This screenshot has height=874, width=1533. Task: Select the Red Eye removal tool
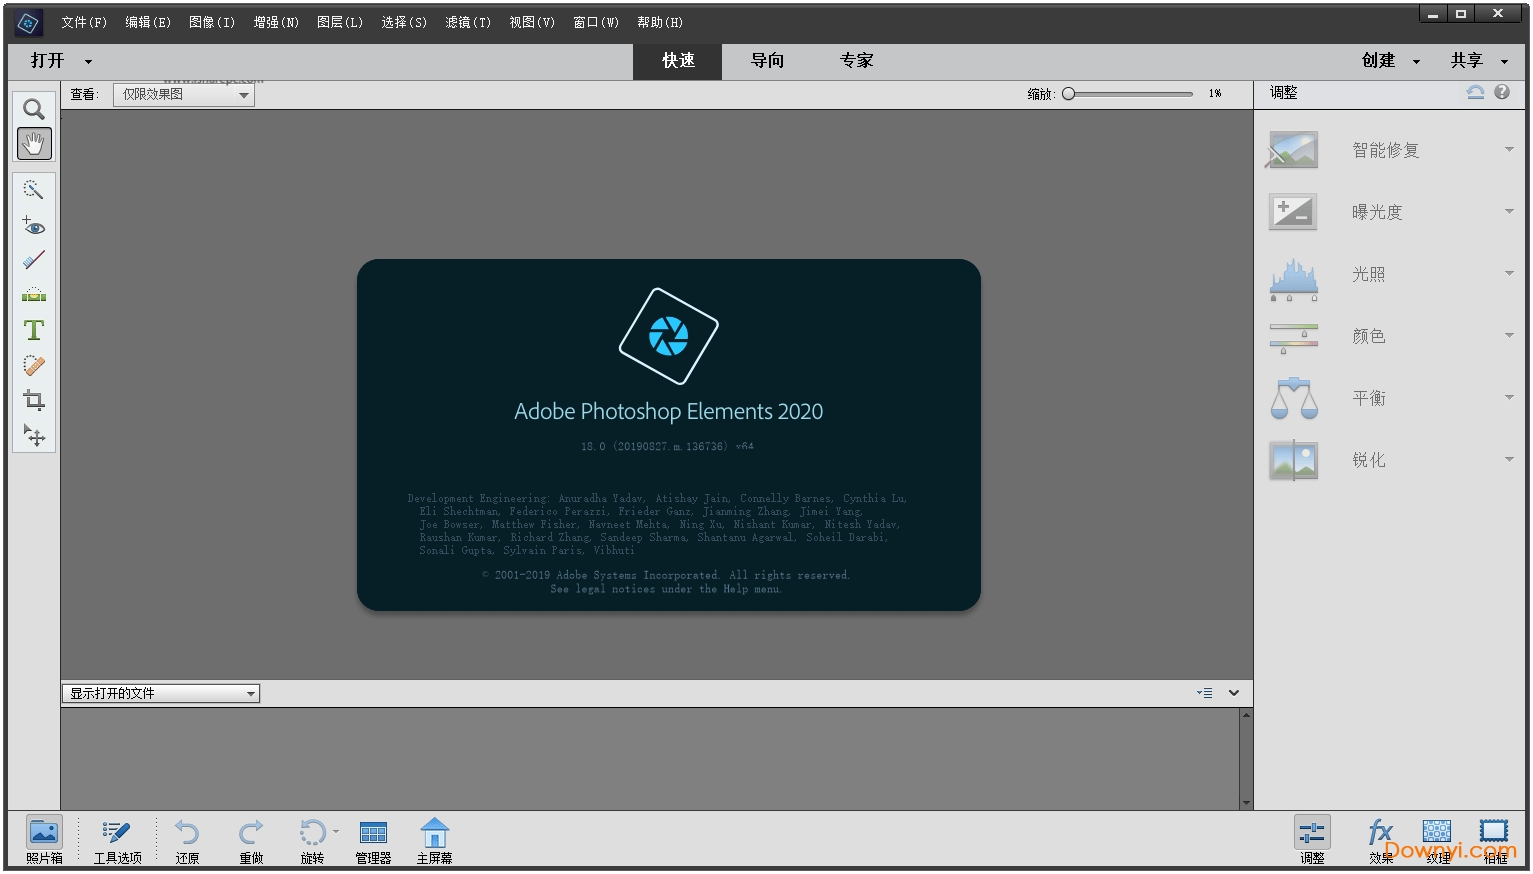(33, 227)
